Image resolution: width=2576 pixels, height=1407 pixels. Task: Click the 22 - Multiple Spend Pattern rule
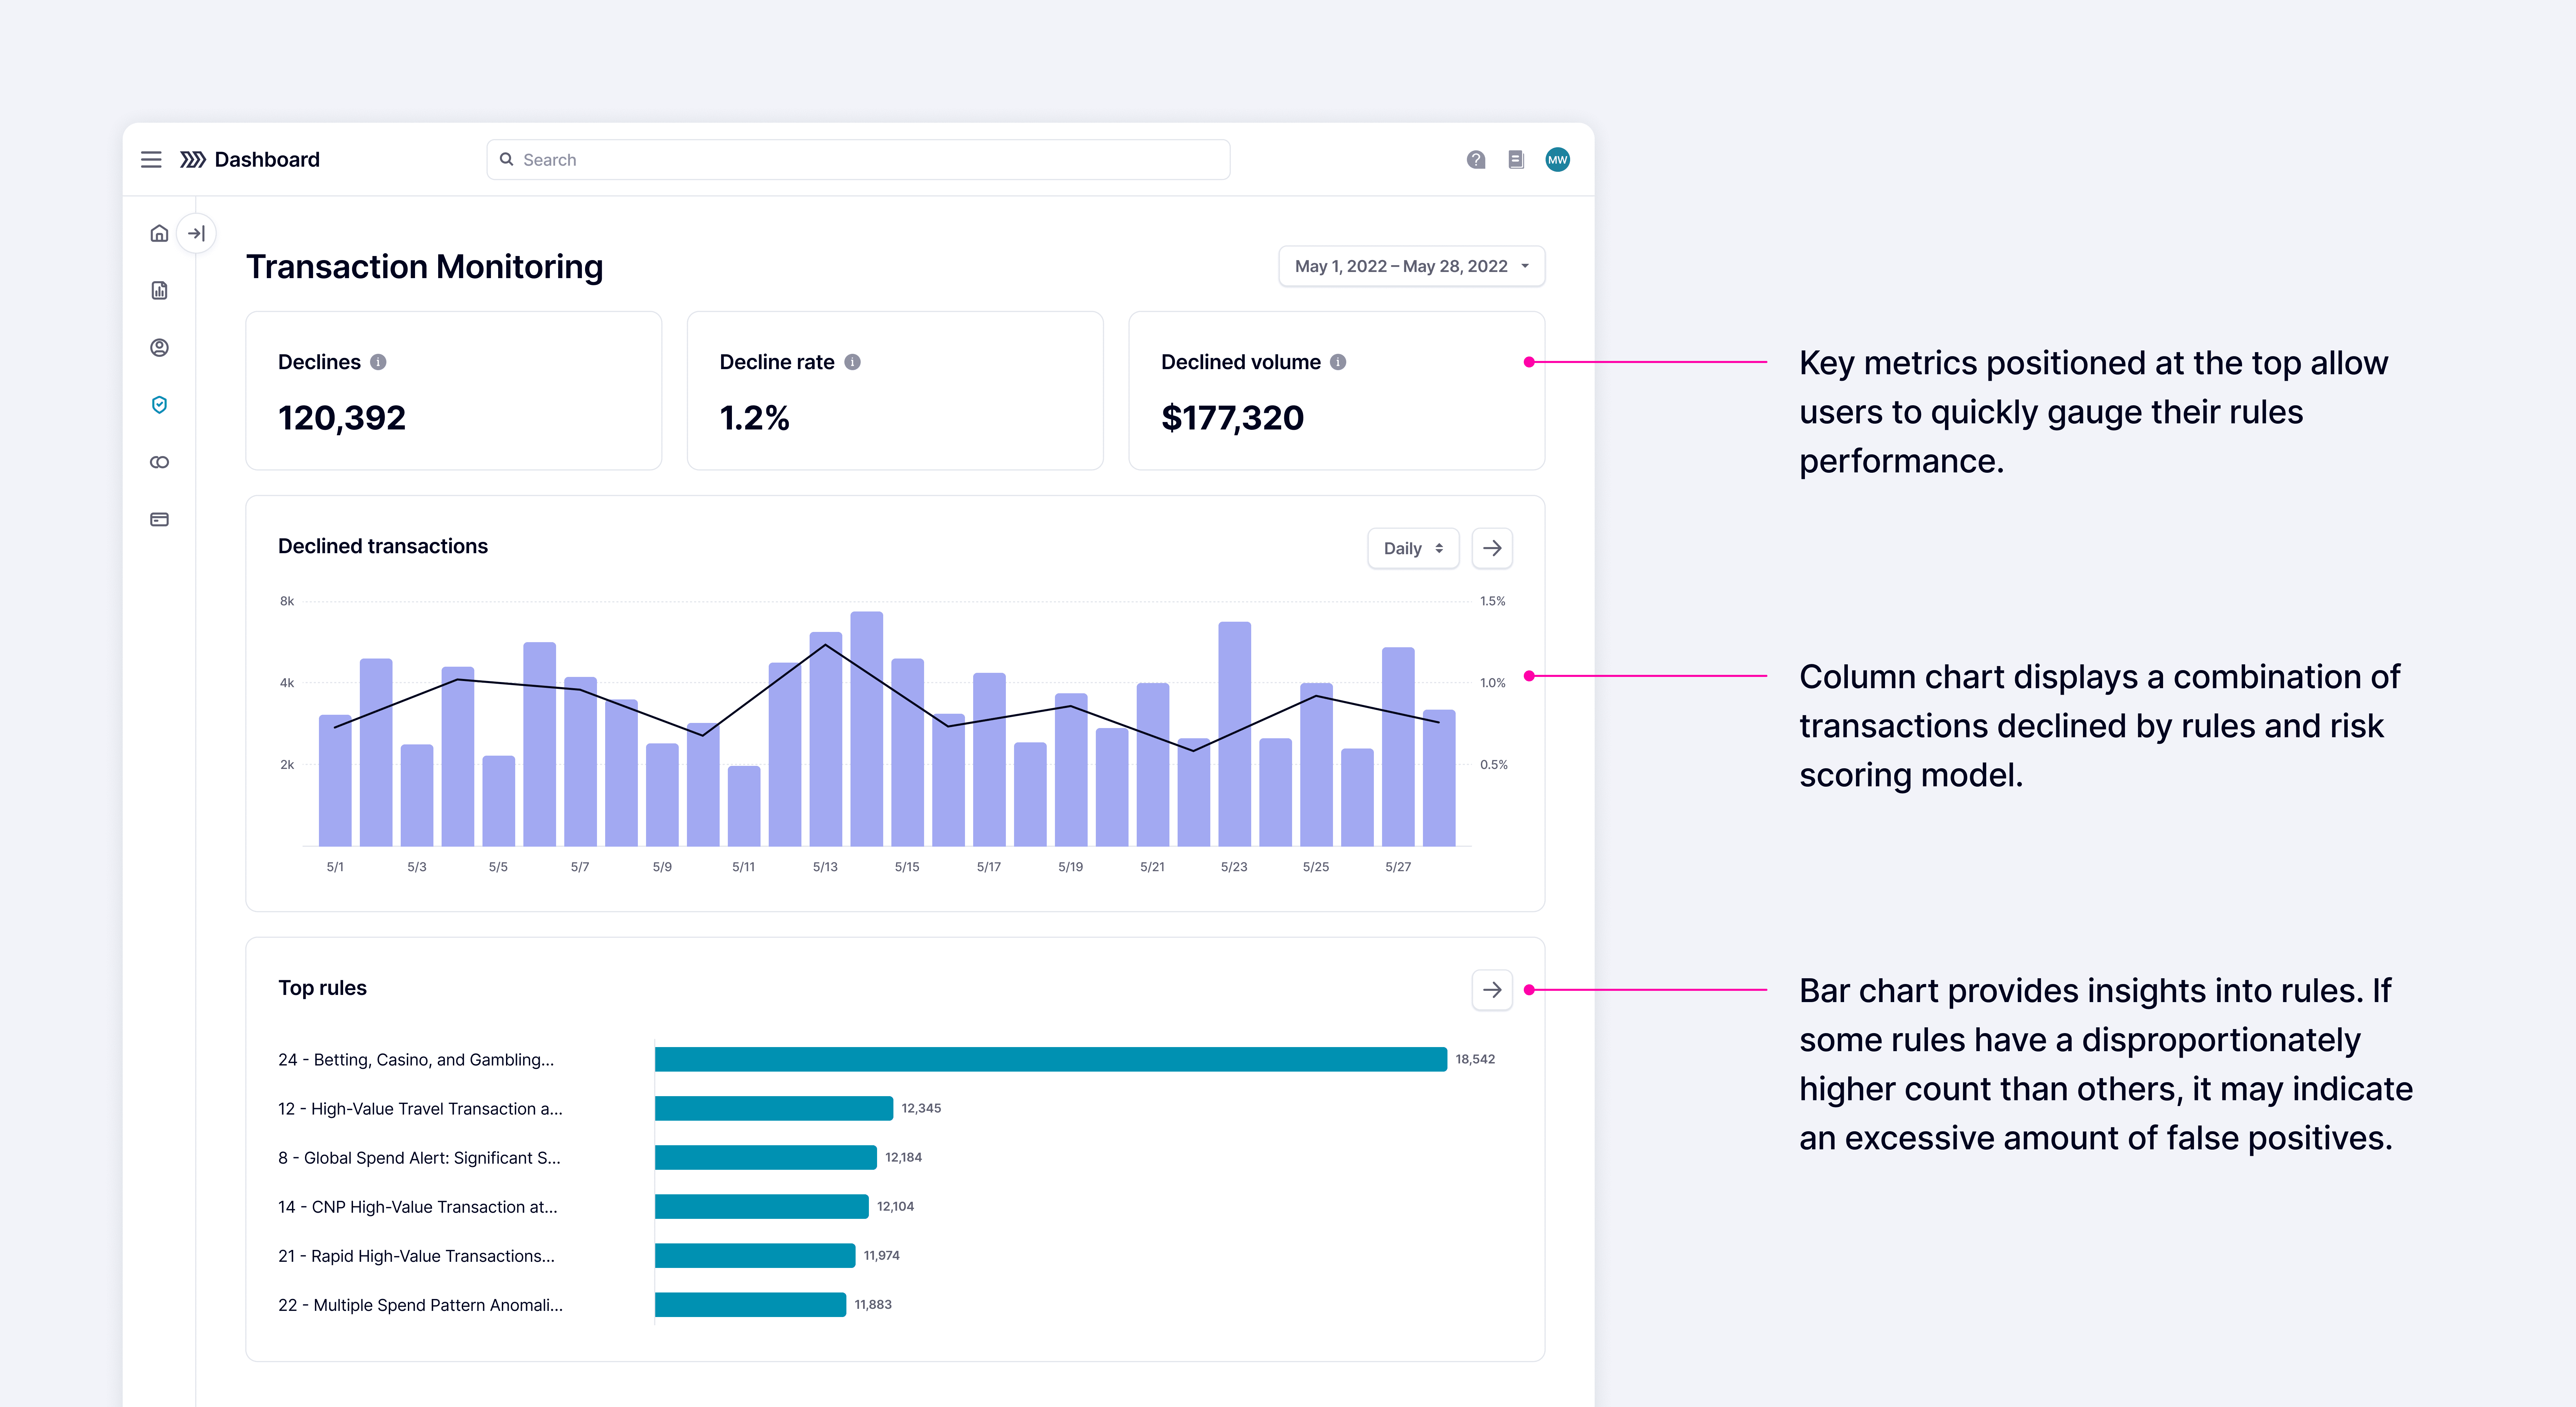(420, 1305)
